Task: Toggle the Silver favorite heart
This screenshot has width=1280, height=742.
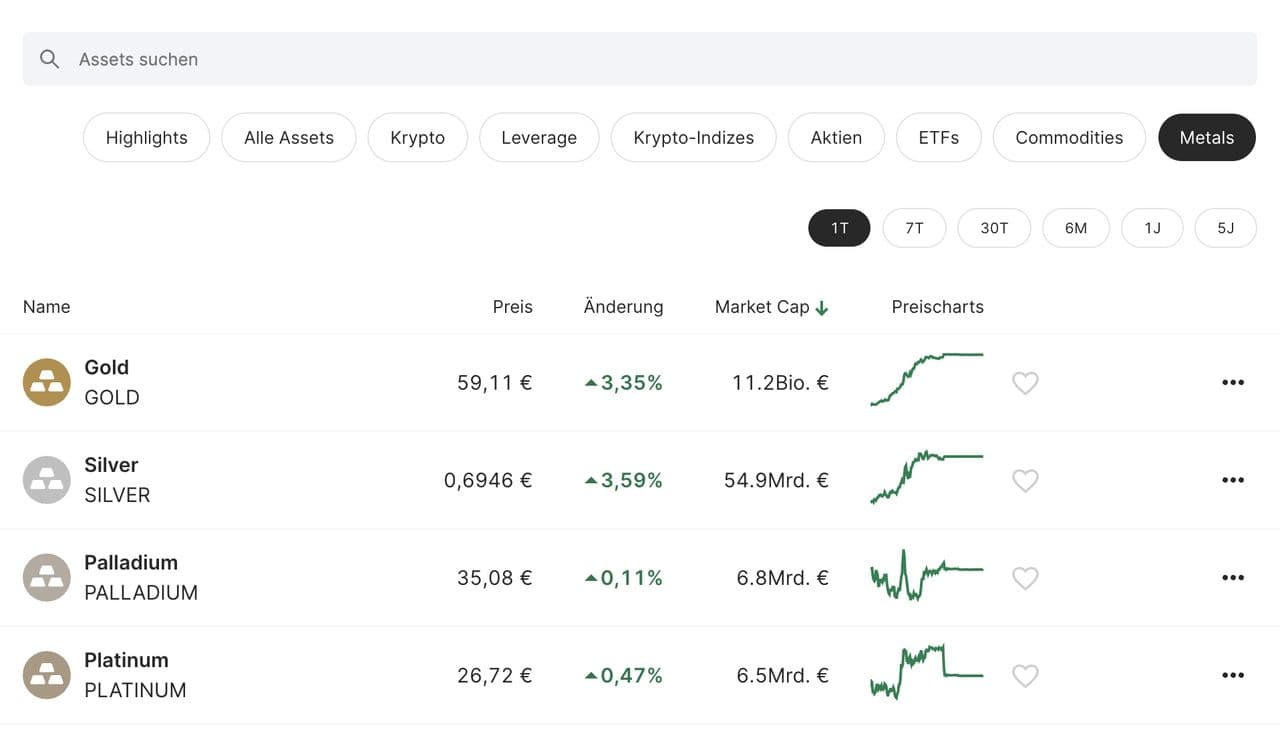Action: (x=1025, y=481)
